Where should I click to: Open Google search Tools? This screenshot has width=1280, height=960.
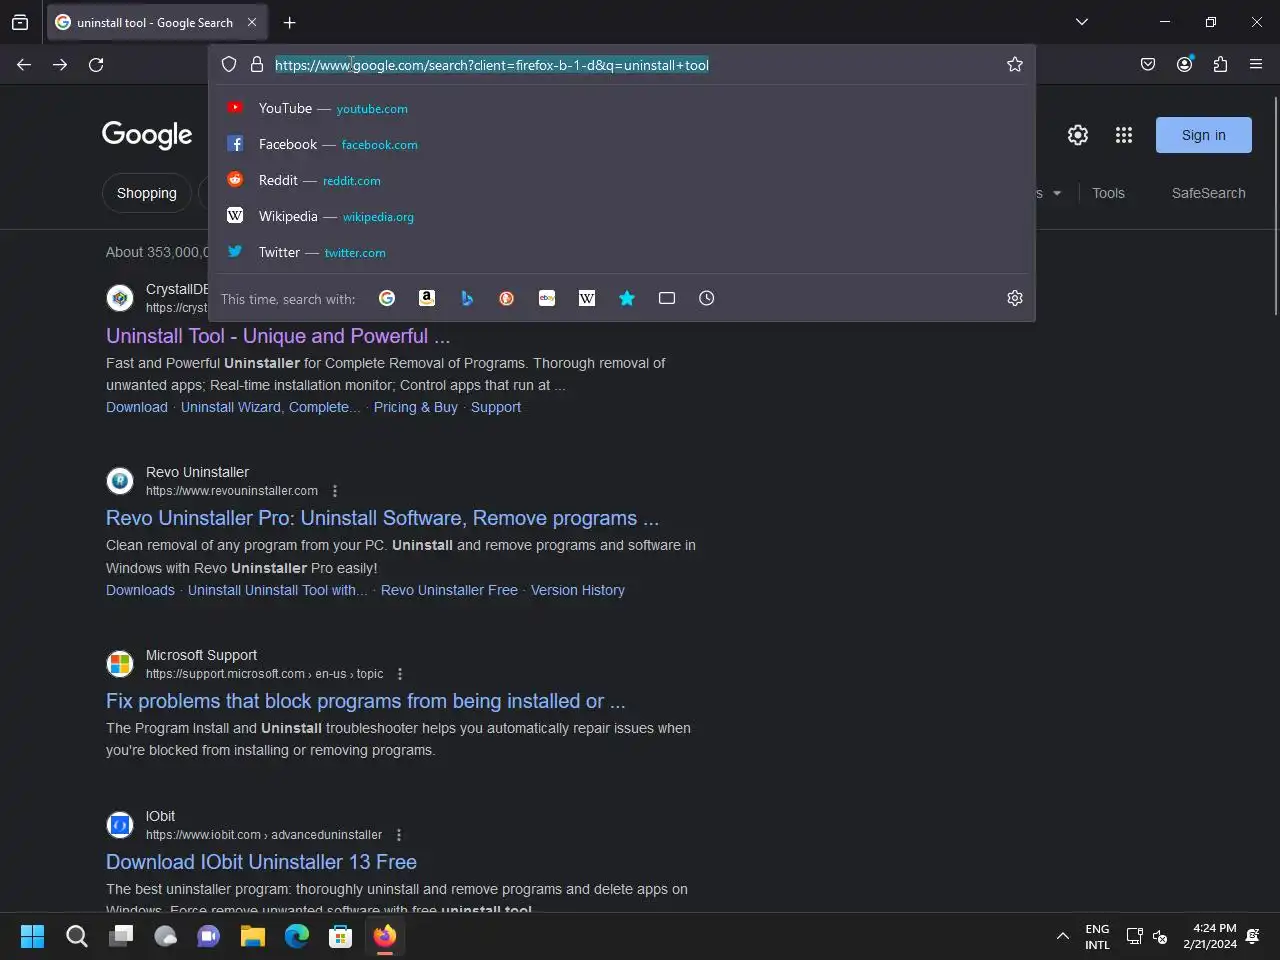[1108, 193]
